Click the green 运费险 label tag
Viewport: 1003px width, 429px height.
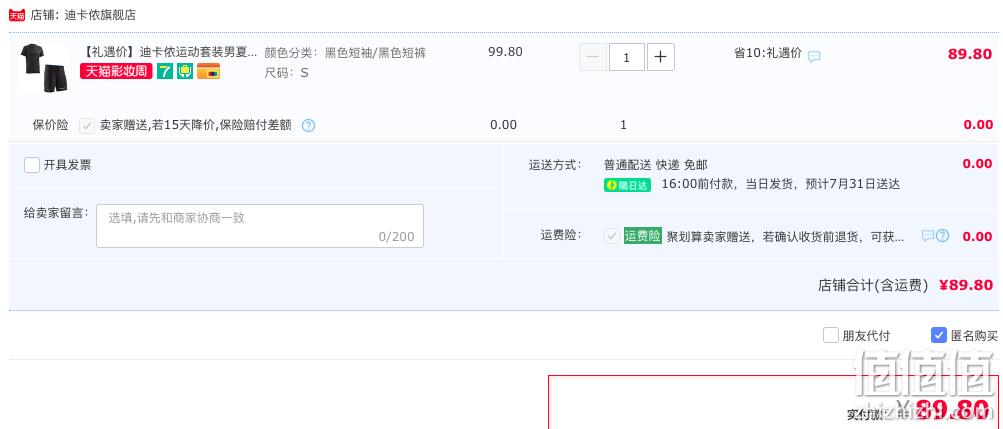pos(643,236)
